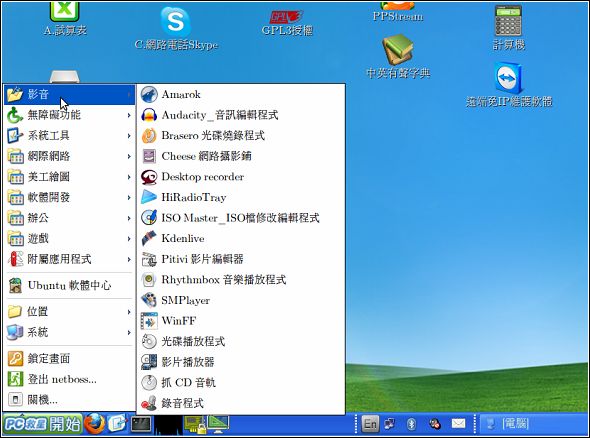Click the Bluetooth tray icon
Screen dimensions: 590x438
[x=411, y=424]
